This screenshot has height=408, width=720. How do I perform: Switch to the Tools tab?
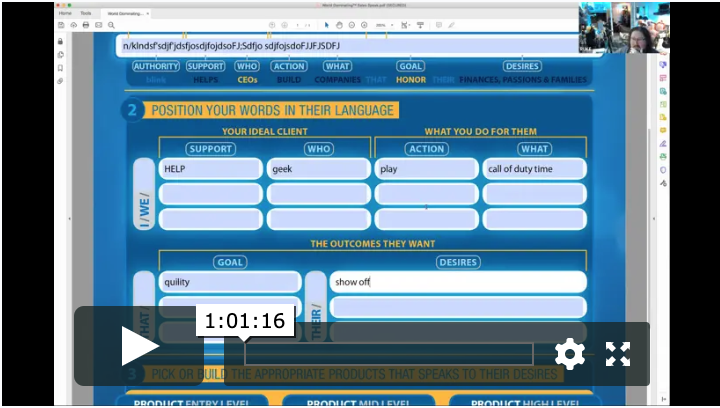point(86,13)
